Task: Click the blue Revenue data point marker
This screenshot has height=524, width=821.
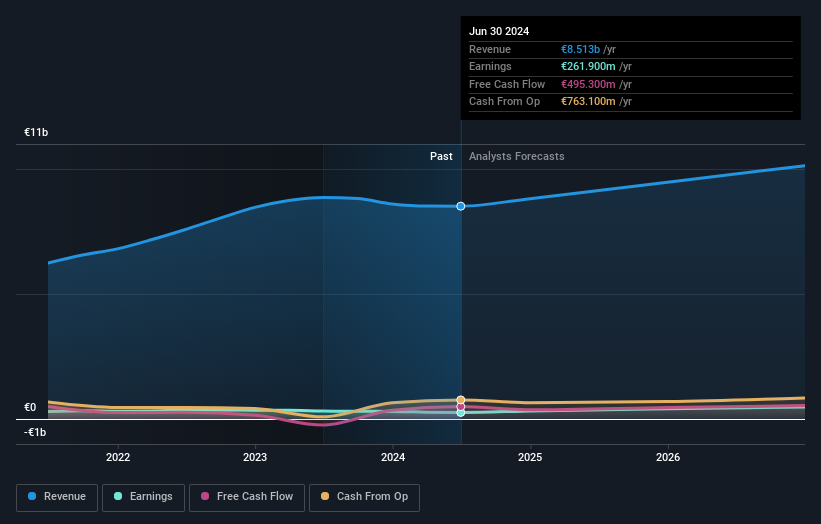Action: (x=461, y=206)
